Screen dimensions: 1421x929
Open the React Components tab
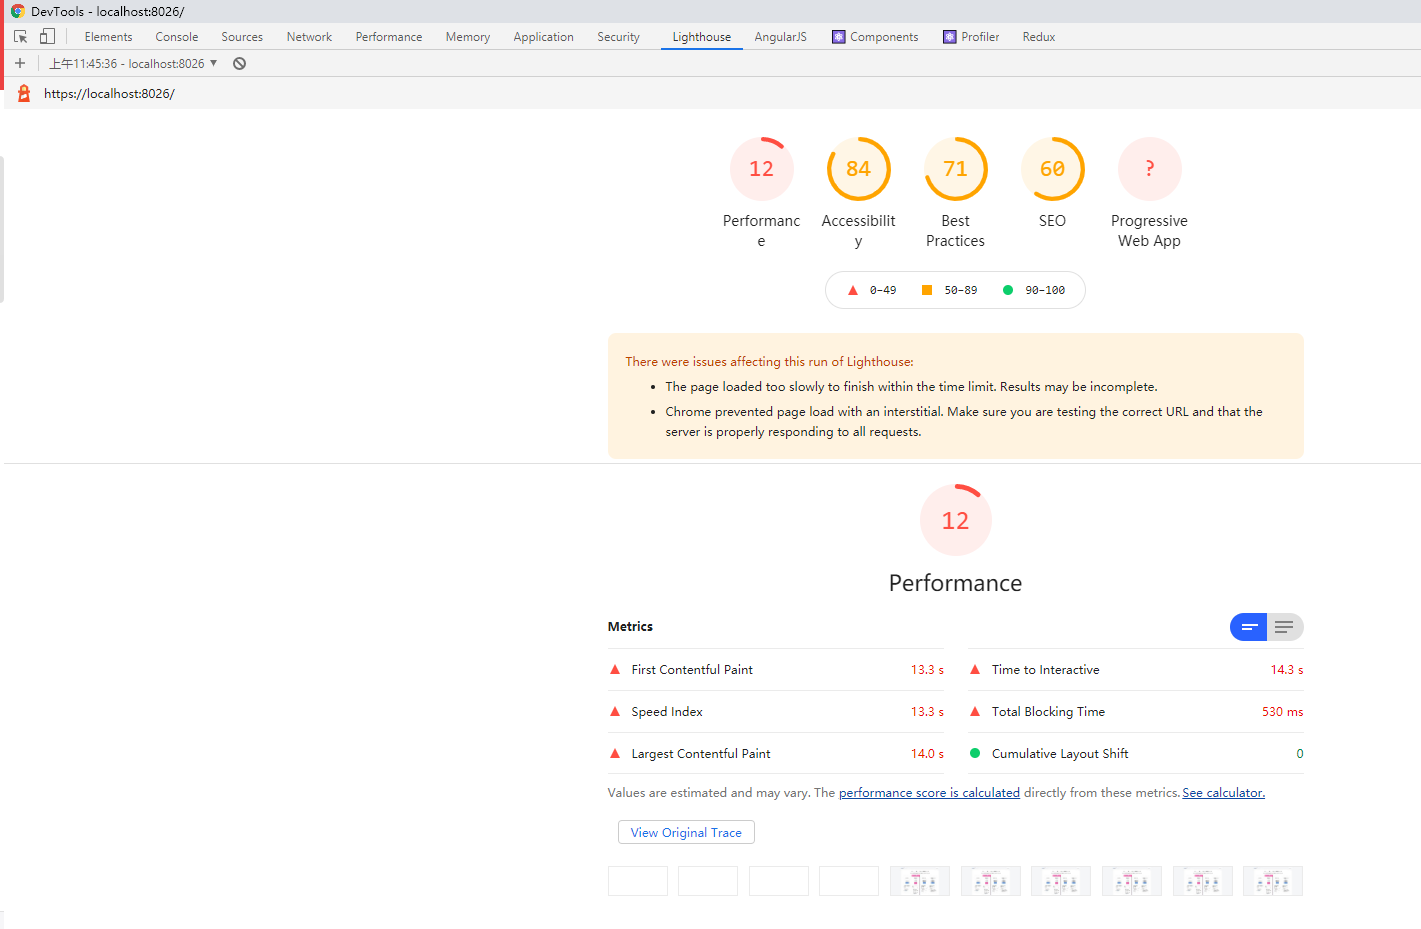pyautogui.click(x=875, y=37)
